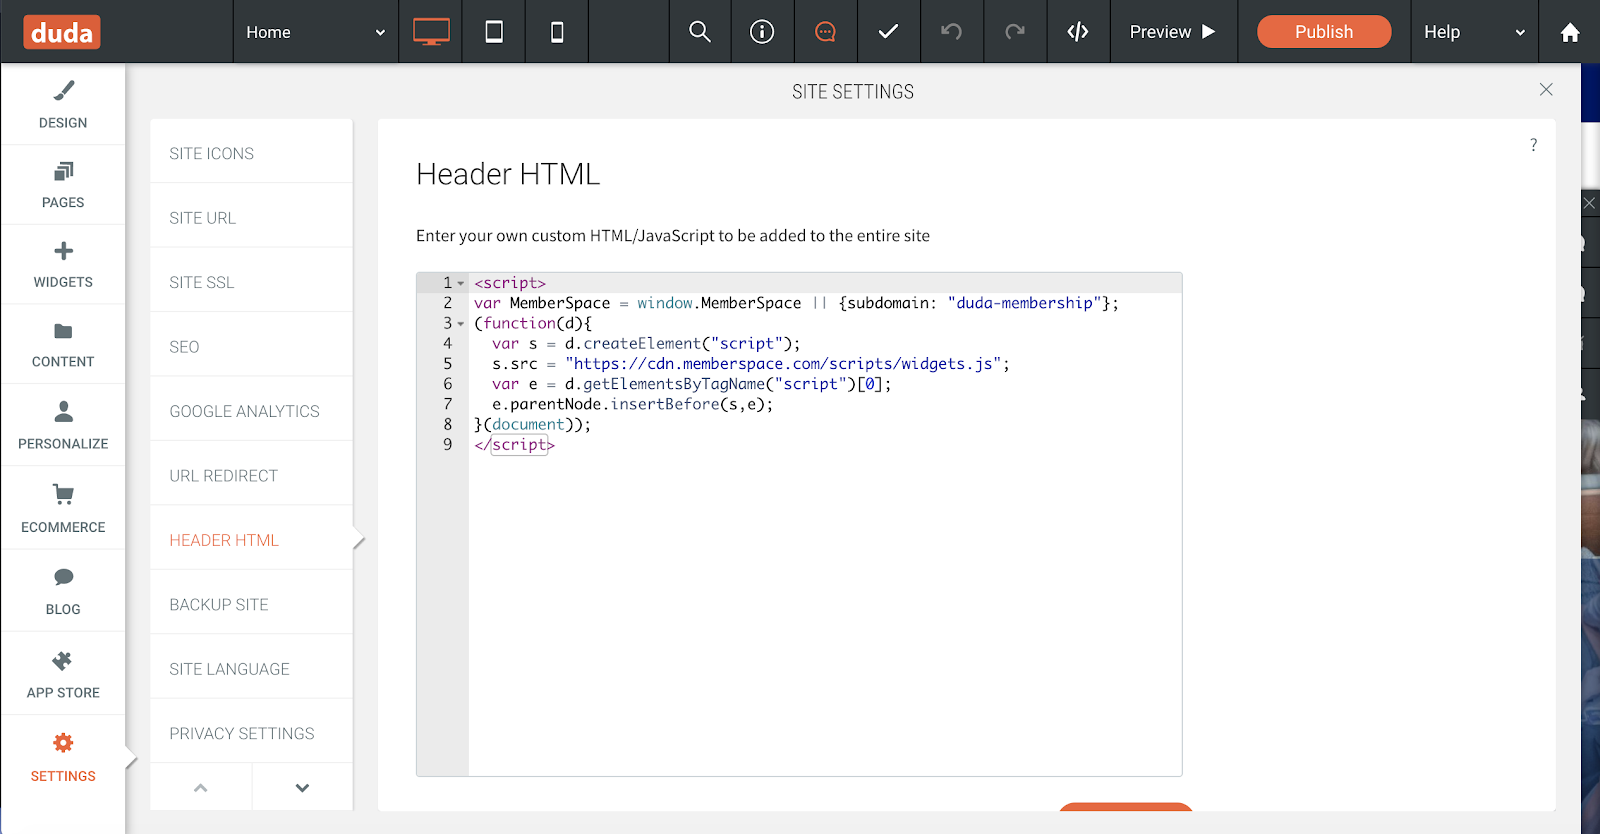Switch to mobile phone view

[557, 32]
